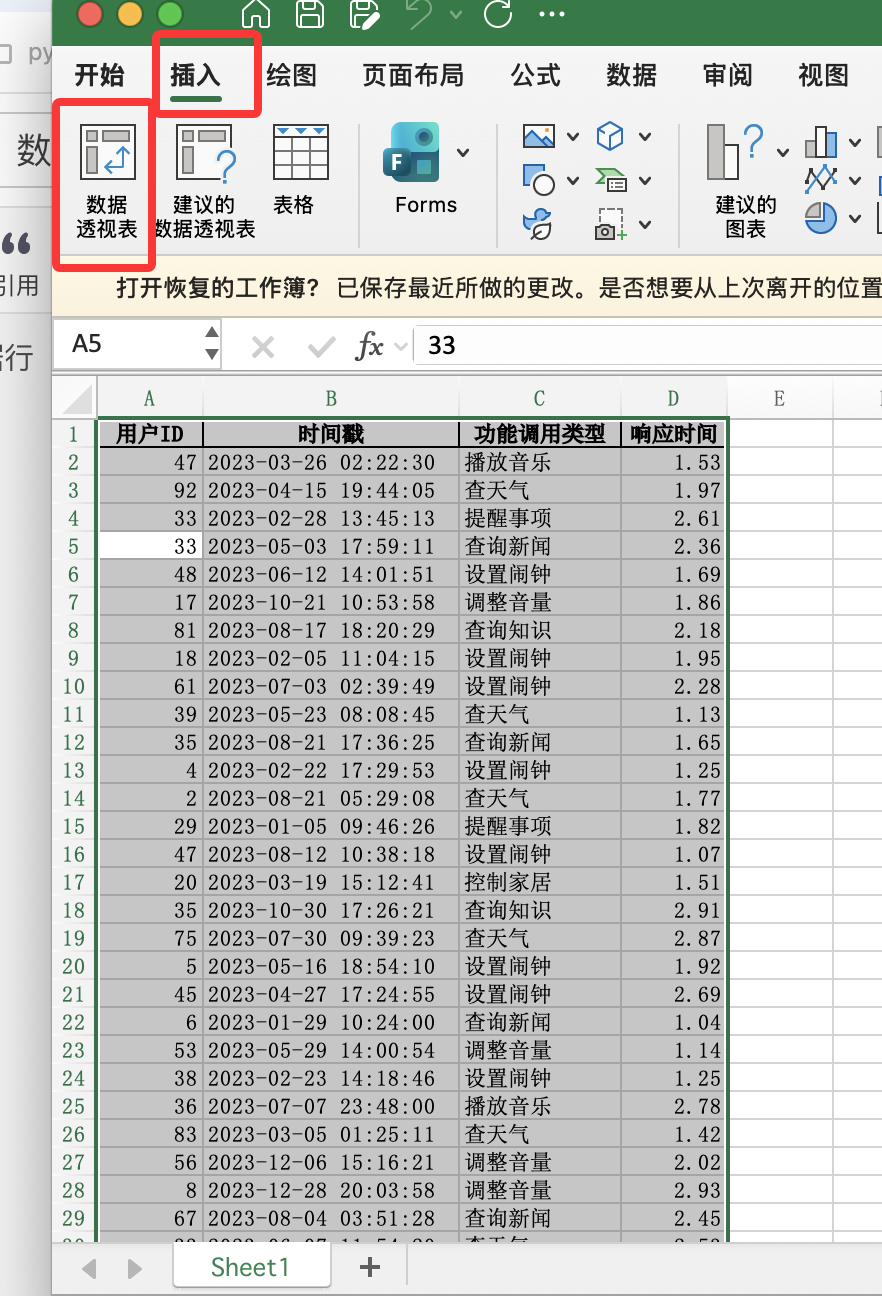This screenshot has height=1296, width=882.
Task: Click 建议的数据透视表 button
Action: tap(205, 182)
